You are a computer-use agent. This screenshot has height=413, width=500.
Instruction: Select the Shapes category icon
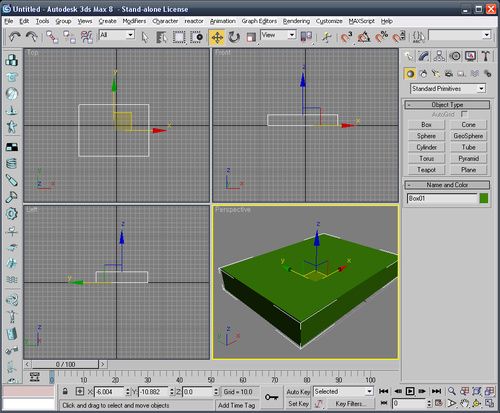[x=423, y=74]
